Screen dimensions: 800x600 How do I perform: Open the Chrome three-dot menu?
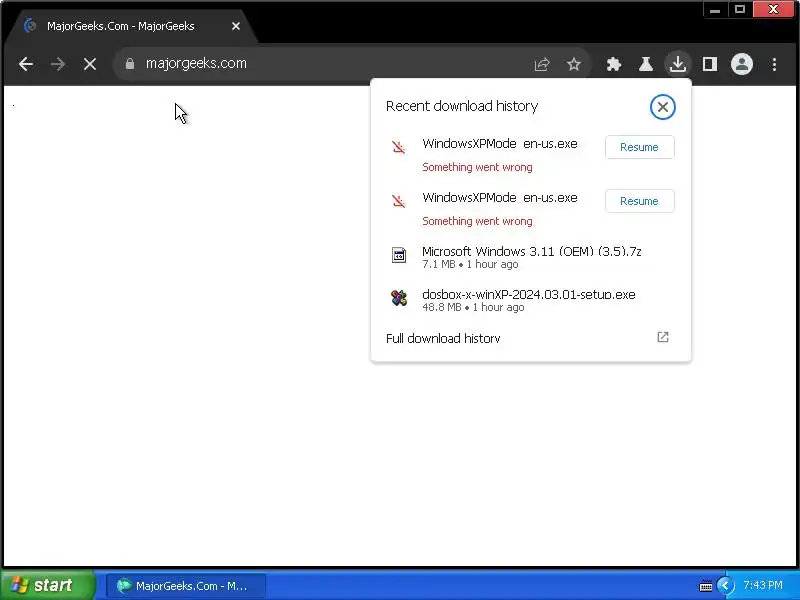pyautogui.click(x=774, y=64)
